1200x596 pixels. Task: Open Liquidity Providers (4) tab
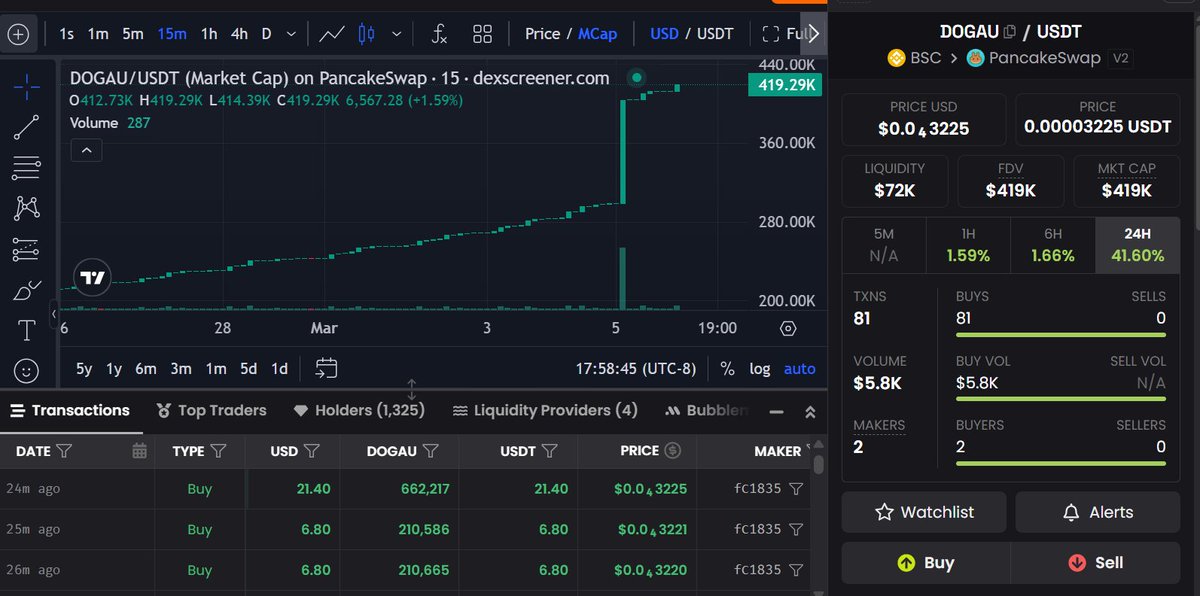[545, 410]
